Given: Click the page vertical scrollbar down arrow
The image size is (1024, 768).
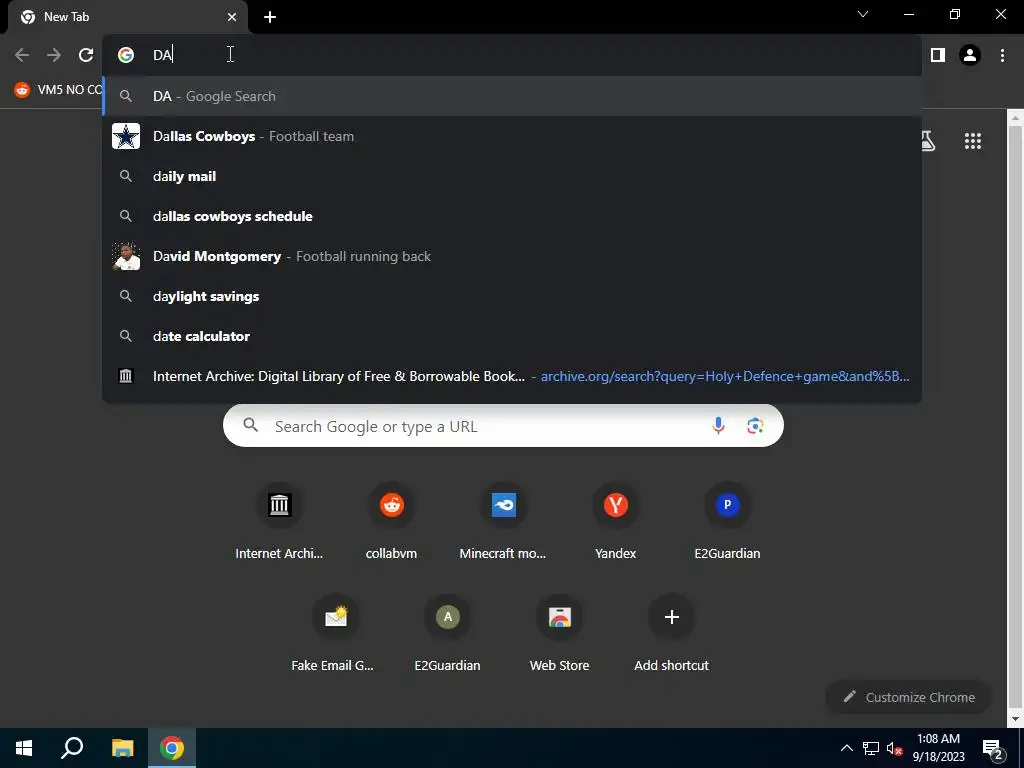Looking at the screenshot, I should pos(1015,719).
